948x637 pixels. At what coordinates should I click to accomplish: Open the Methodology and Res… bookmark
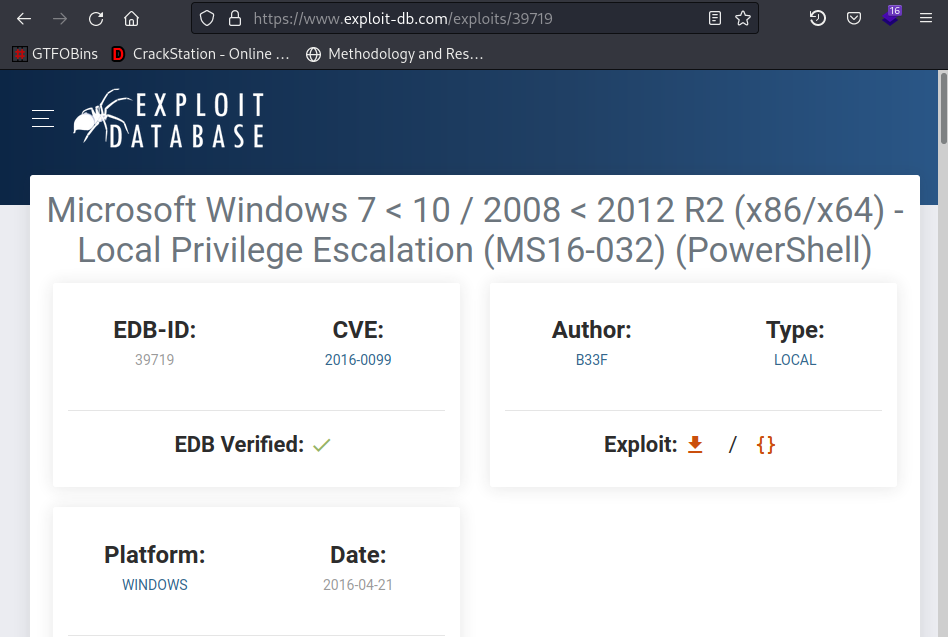395,54
